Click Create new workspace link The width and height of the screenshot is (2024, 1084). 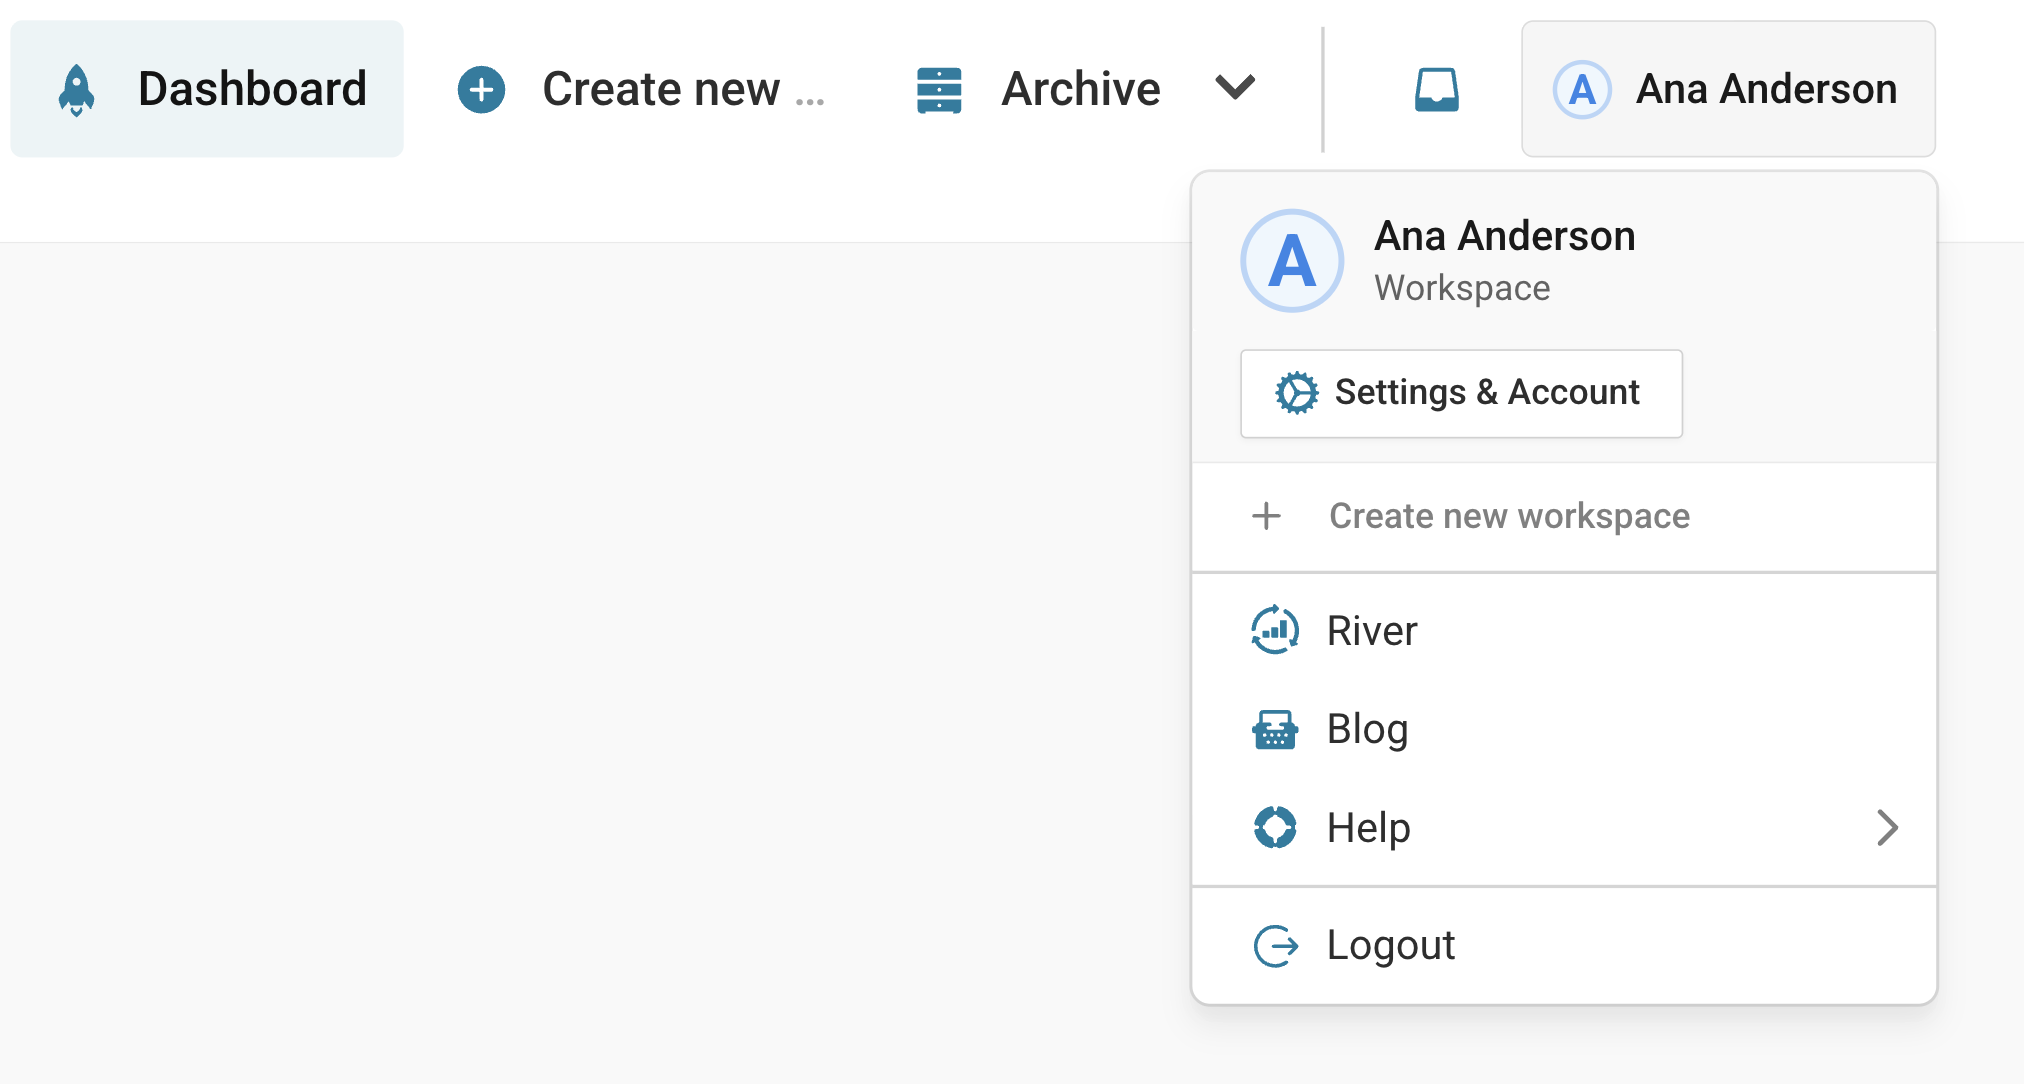pyautogui.click(x=1509, y=516)
